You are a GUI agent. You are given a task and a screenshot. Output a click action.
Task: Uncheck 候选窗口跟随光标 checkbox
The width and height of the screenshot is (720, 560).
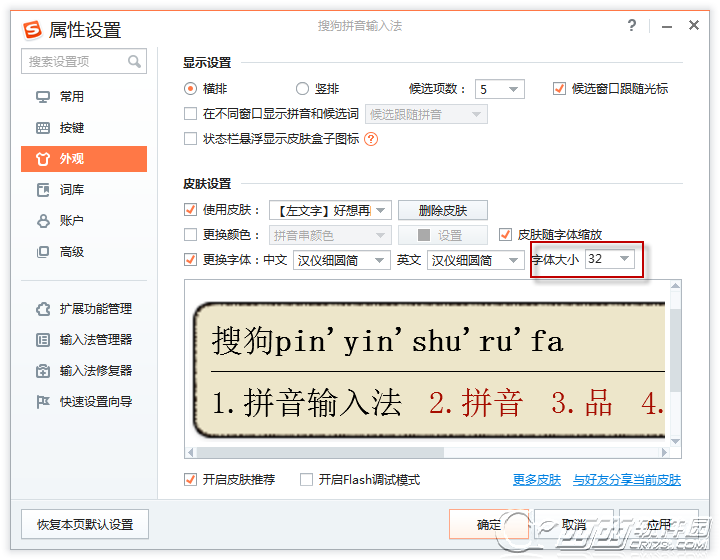coord(560,89)
